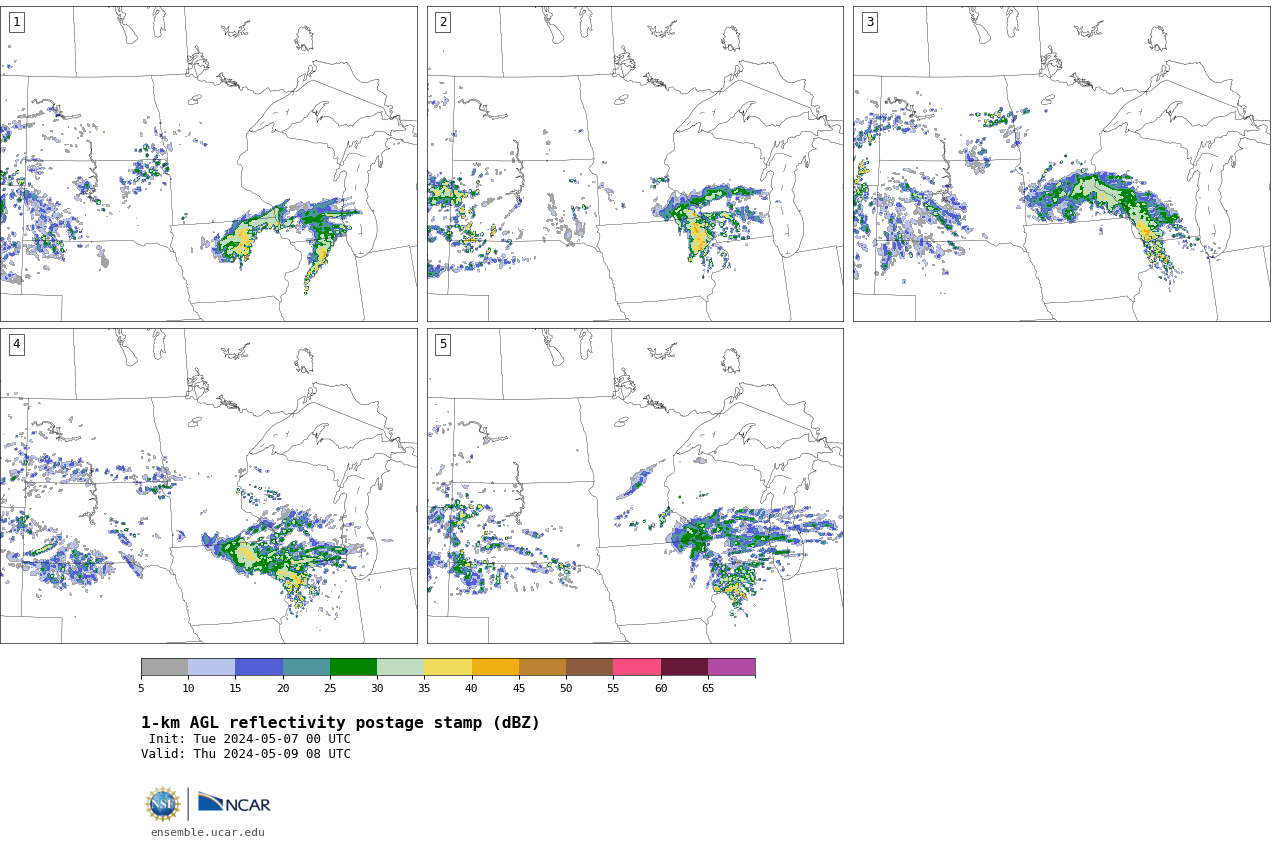Click the orange 40-45 dBZ swatch
1280x844 pixels.
coord(495,667)
